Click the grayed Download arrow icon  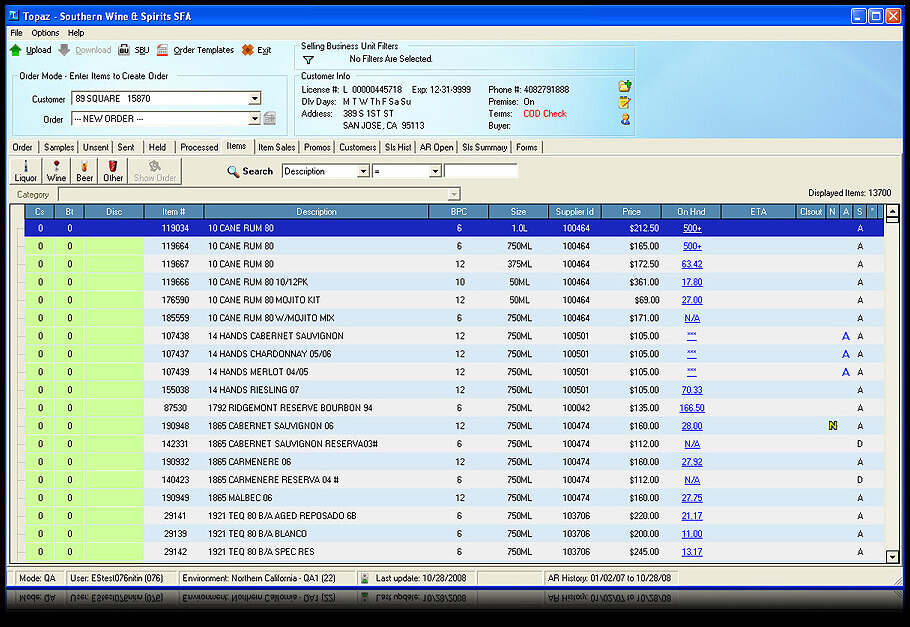[64, 51]
